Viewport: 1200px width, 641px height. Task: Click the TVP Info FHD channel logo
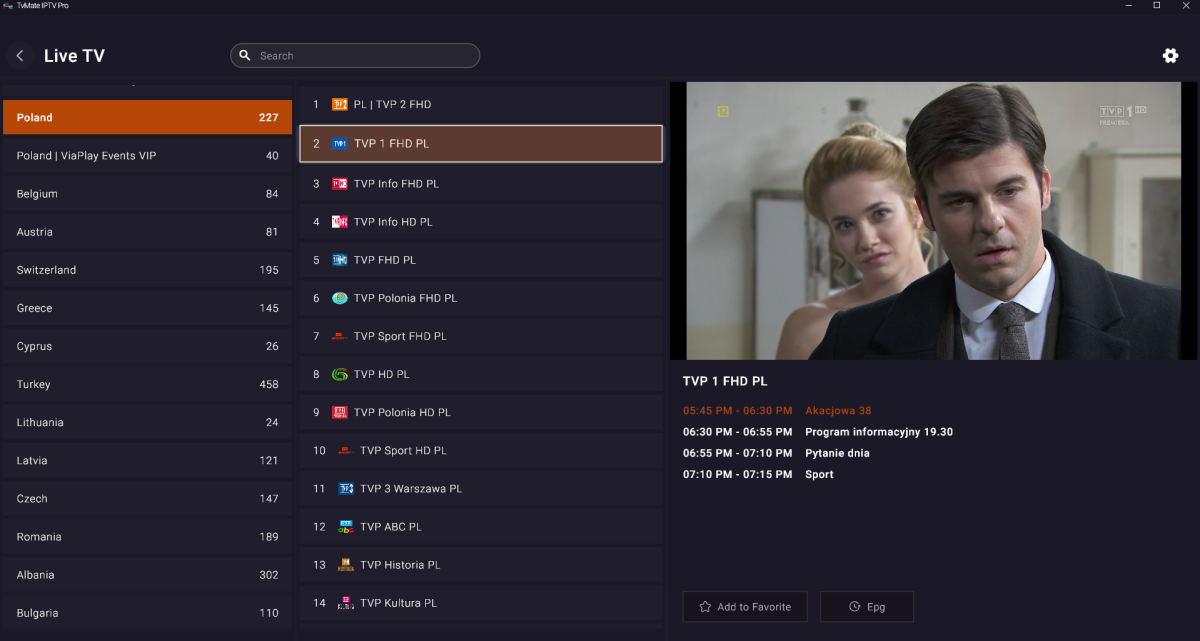(340, 184)
